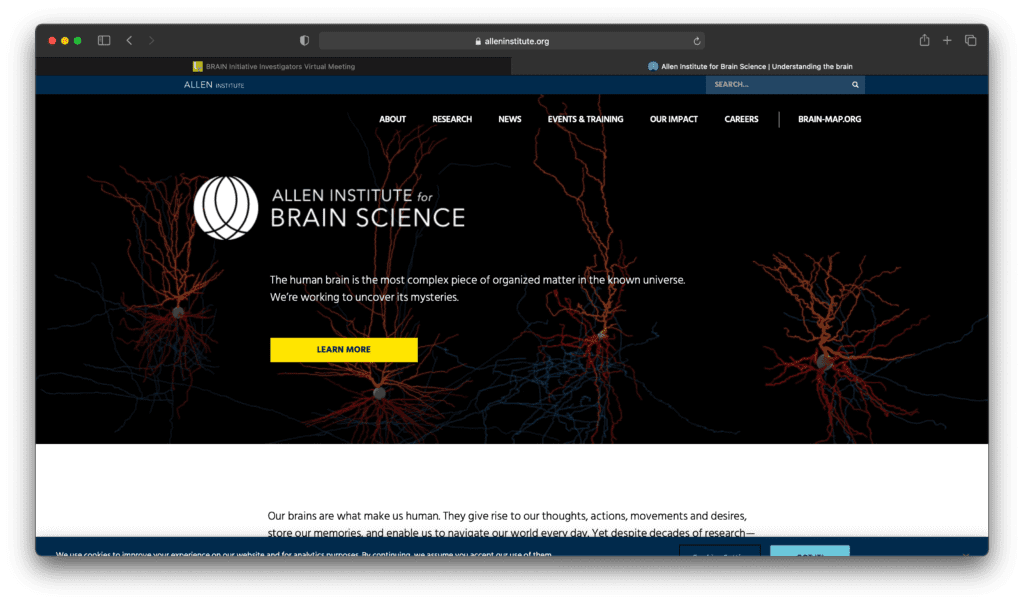Click the search magnifier icon on the site
Image resolution: width=1024 pixels, height=603 pixels.
coord(855,84)
